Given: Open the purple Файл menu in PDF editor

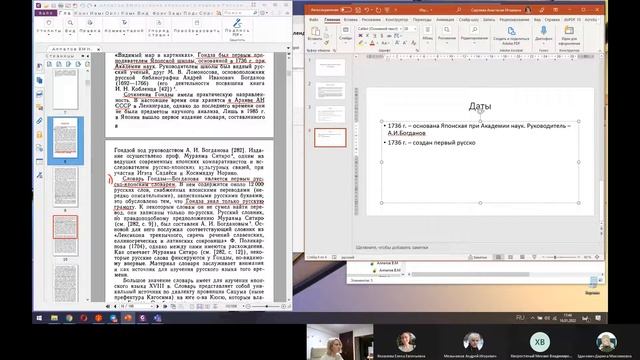Looking at the screenshot, I should [x=46, y=13].
